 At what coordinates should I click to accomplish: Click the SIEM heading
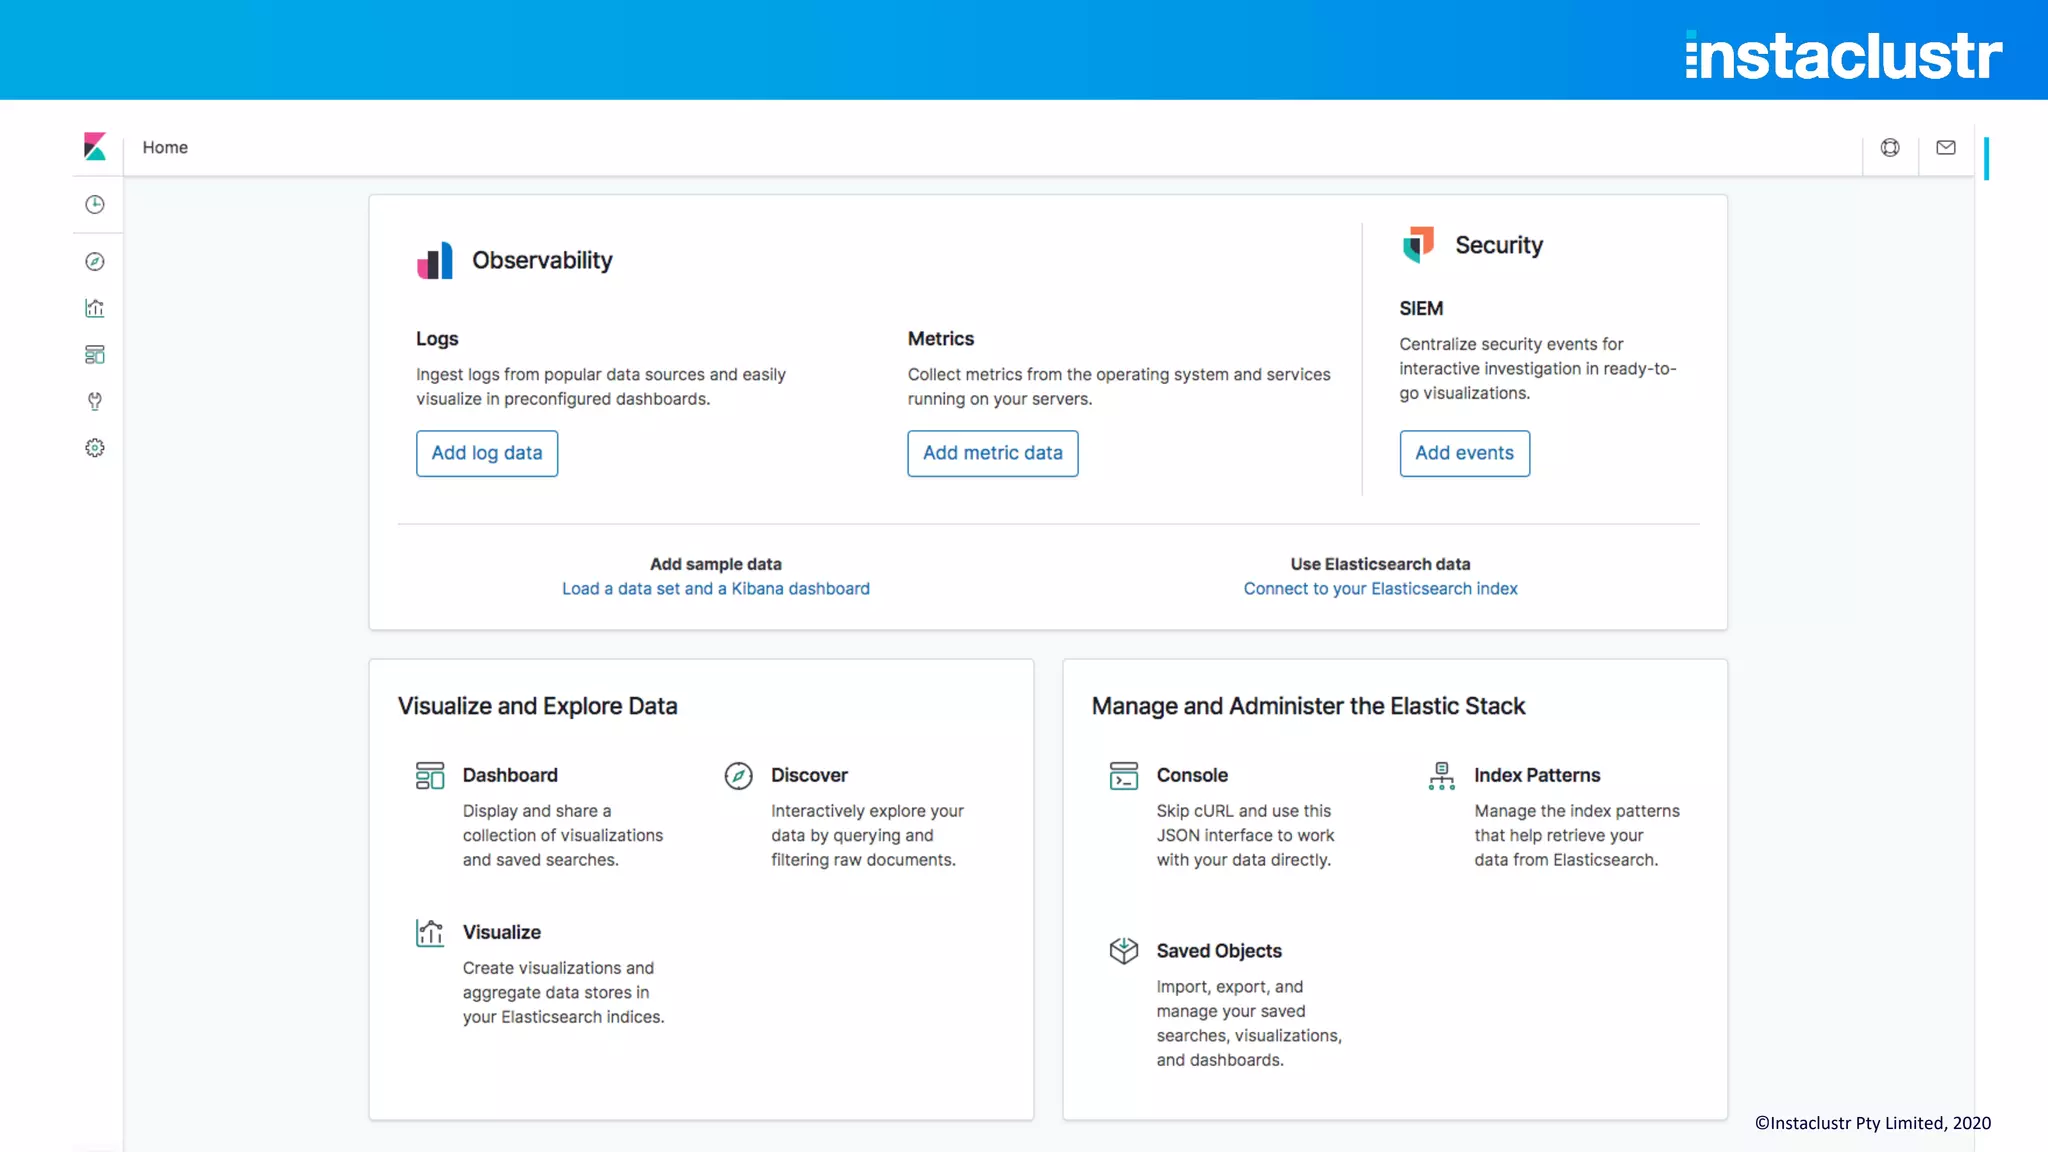coord(1421,309)
